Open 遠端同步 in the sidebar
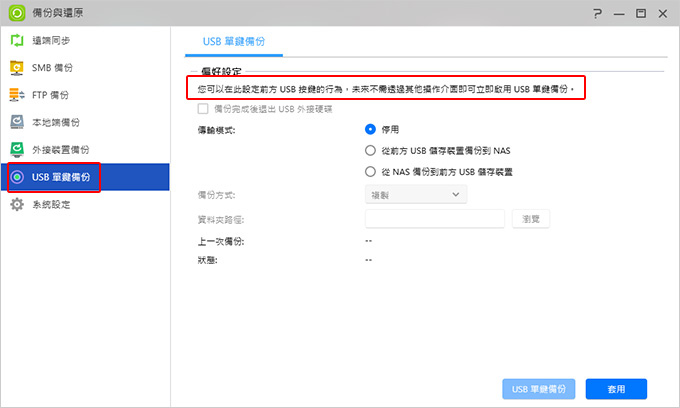680x408 pixels. pos(85,40)
